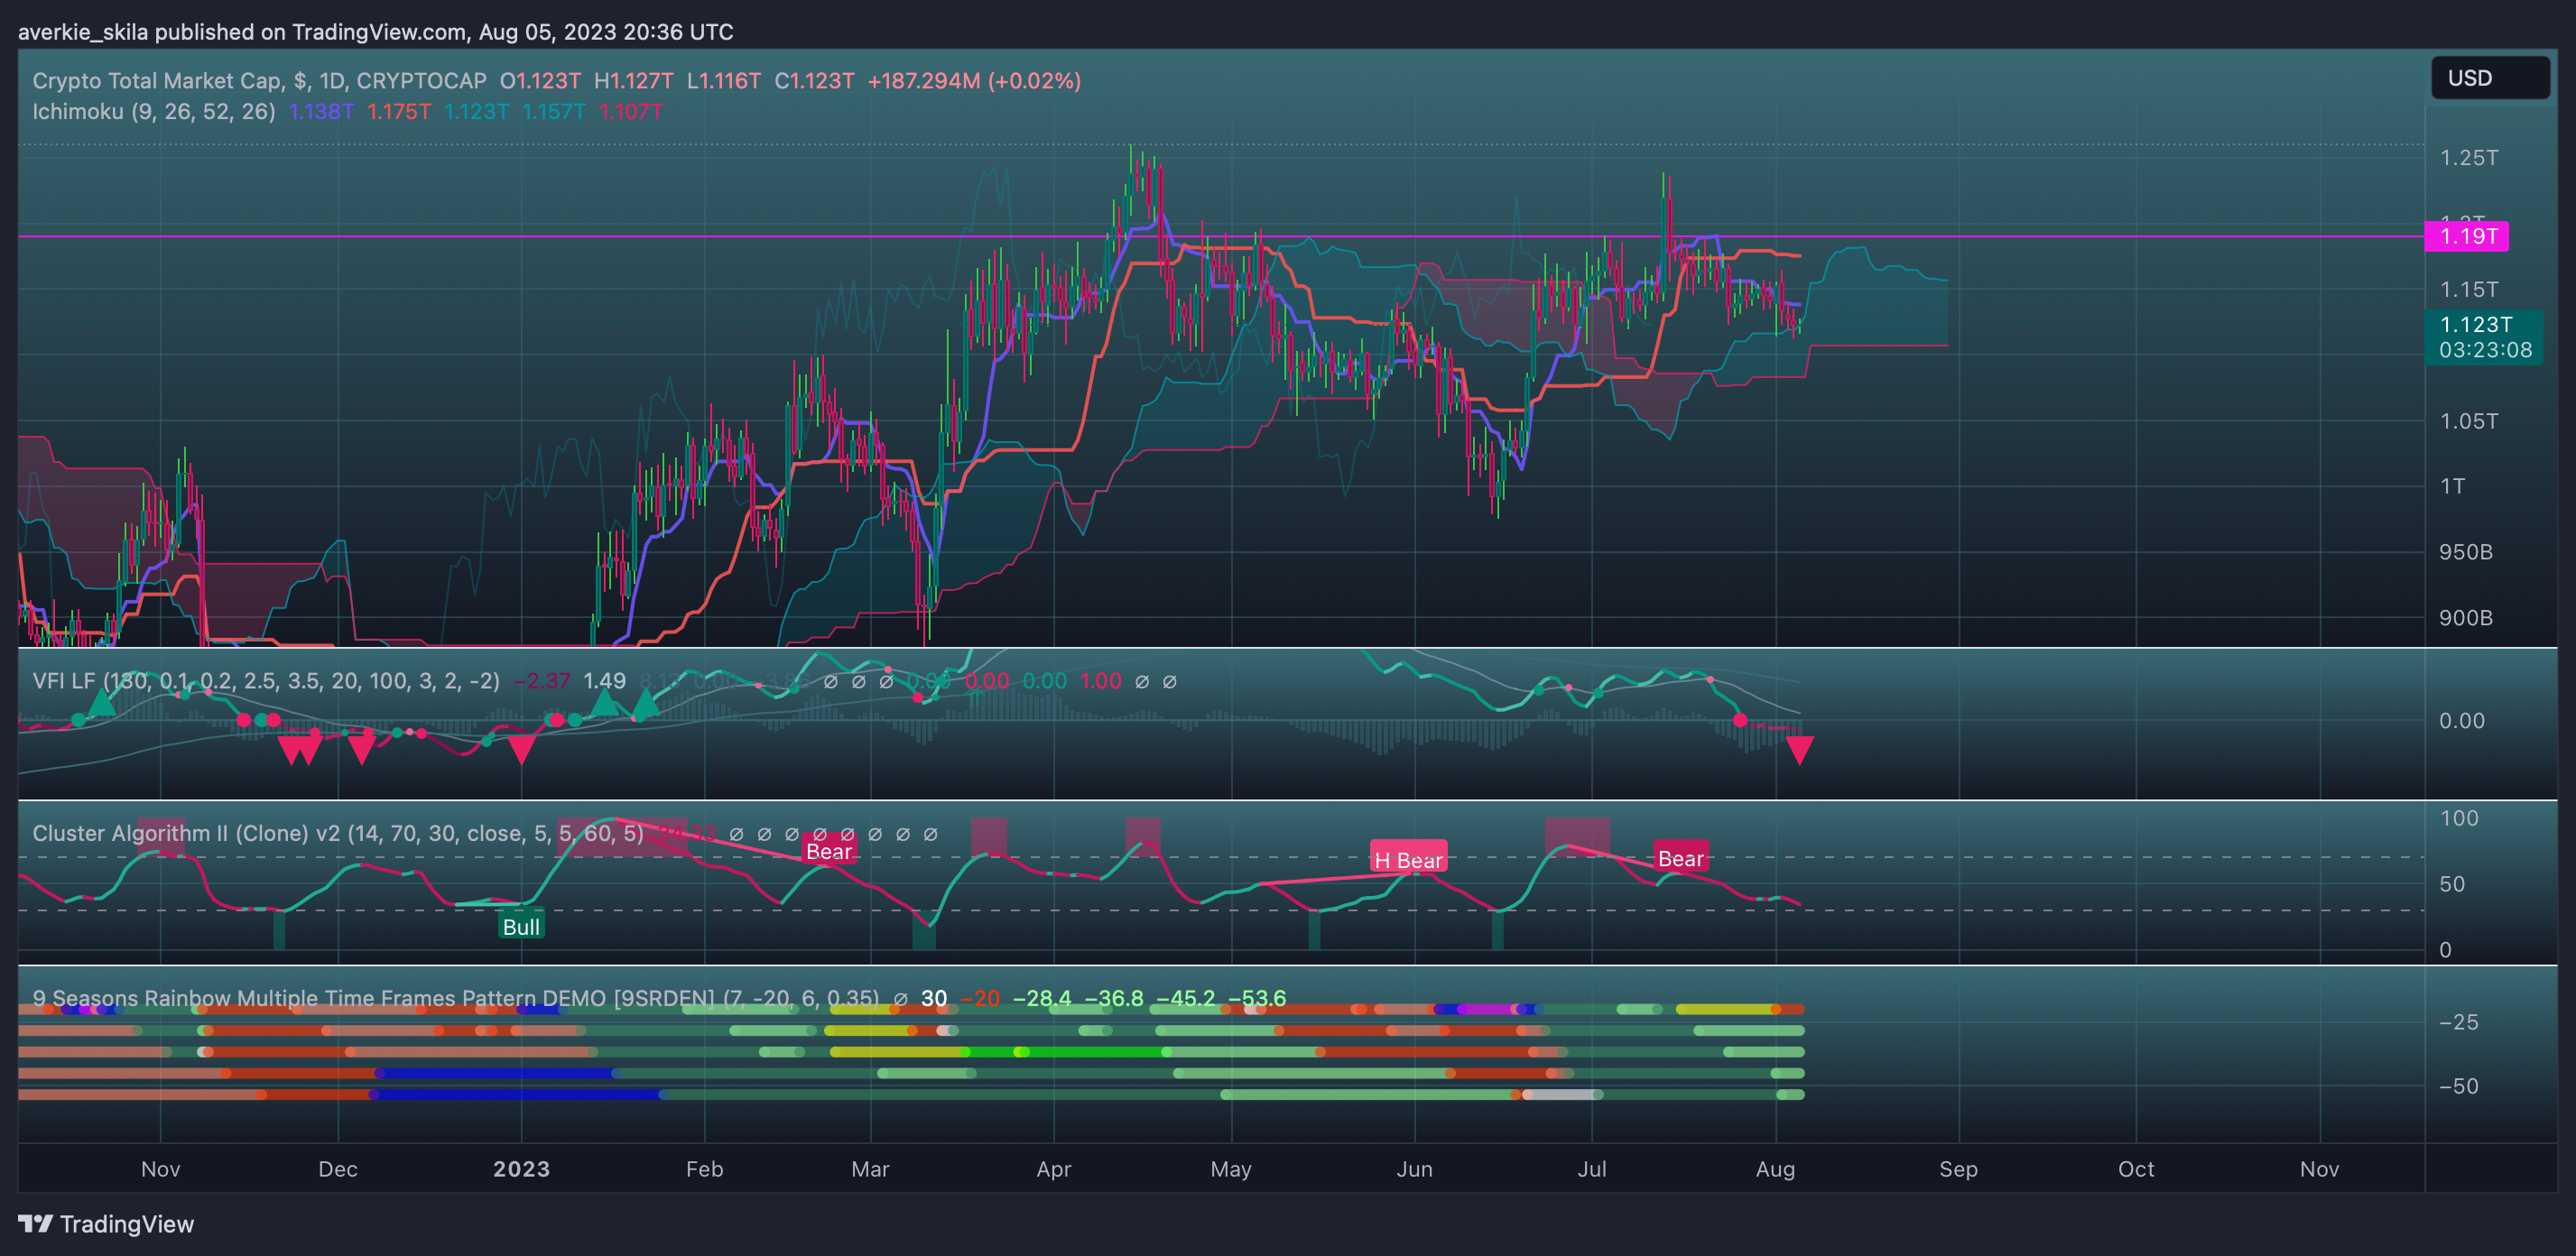Screen dimensions: 2576x1256
Task: Click the Bear label near July
Action: tap(1680, 858)
